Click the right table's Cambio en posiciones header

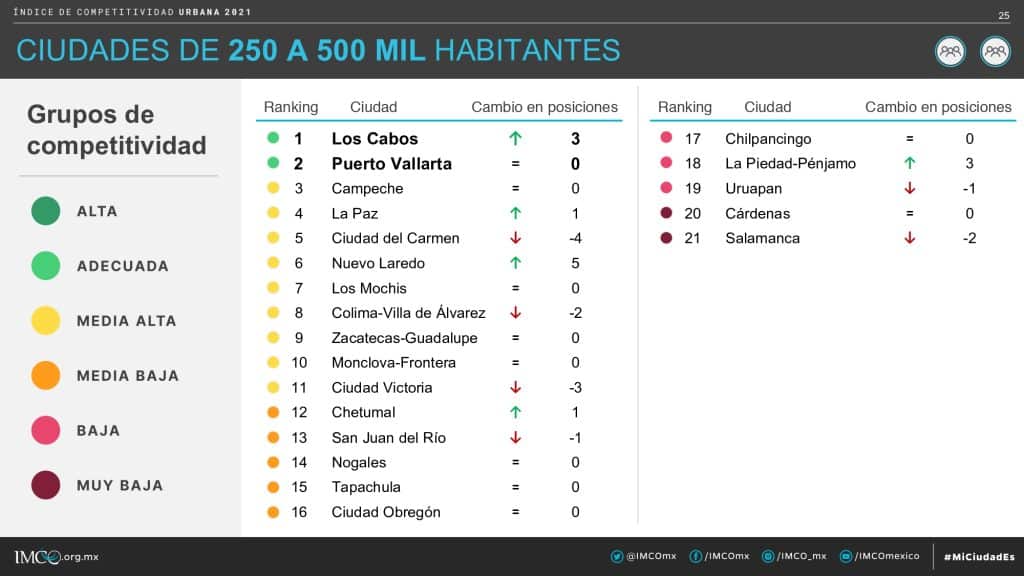pos(938,107)
